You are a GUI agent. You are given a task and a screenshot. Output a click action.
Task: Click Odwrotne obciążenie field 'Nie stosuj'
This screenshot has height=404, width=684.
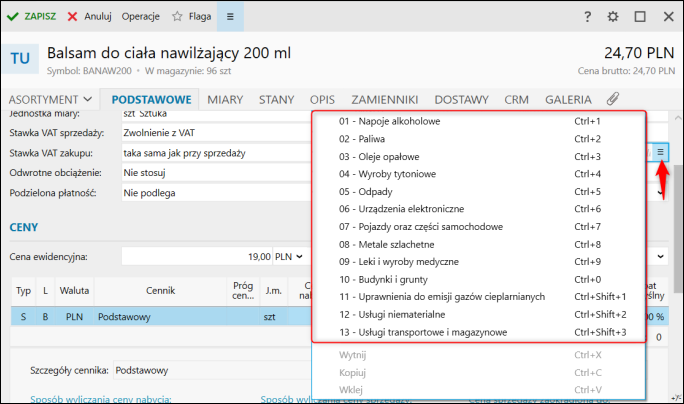click(217, 173)
